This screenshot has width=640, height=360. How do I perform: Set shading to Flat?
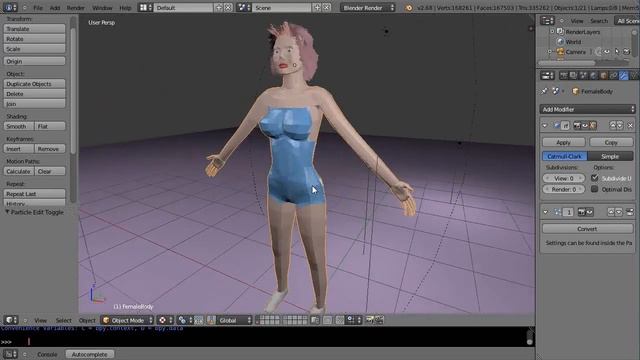(50, 127)
